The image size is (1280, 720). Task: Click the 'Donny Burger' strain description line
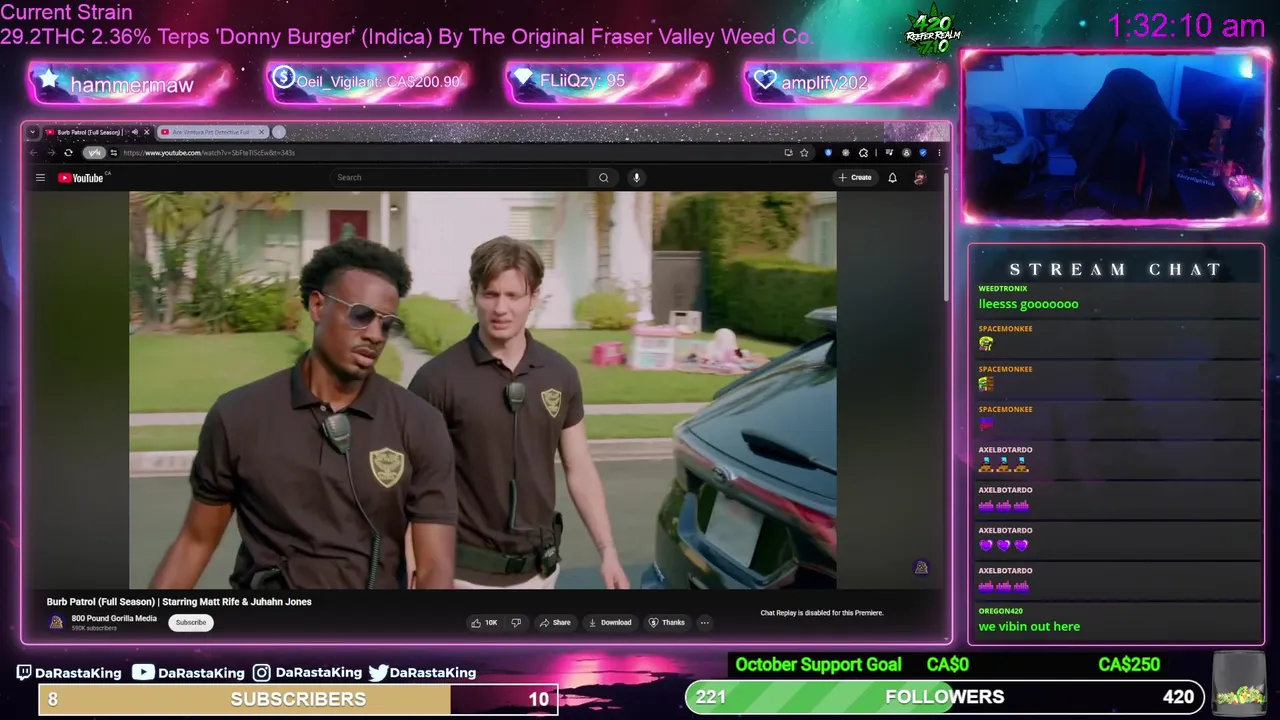tap(405, 37)
